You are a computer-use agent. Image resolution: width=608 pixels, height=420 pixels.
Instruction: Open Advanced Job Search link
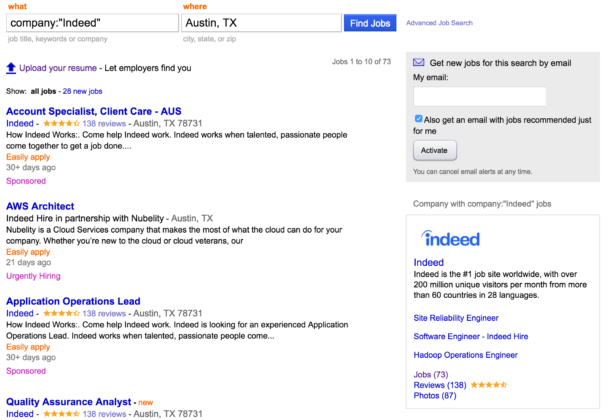439,23
